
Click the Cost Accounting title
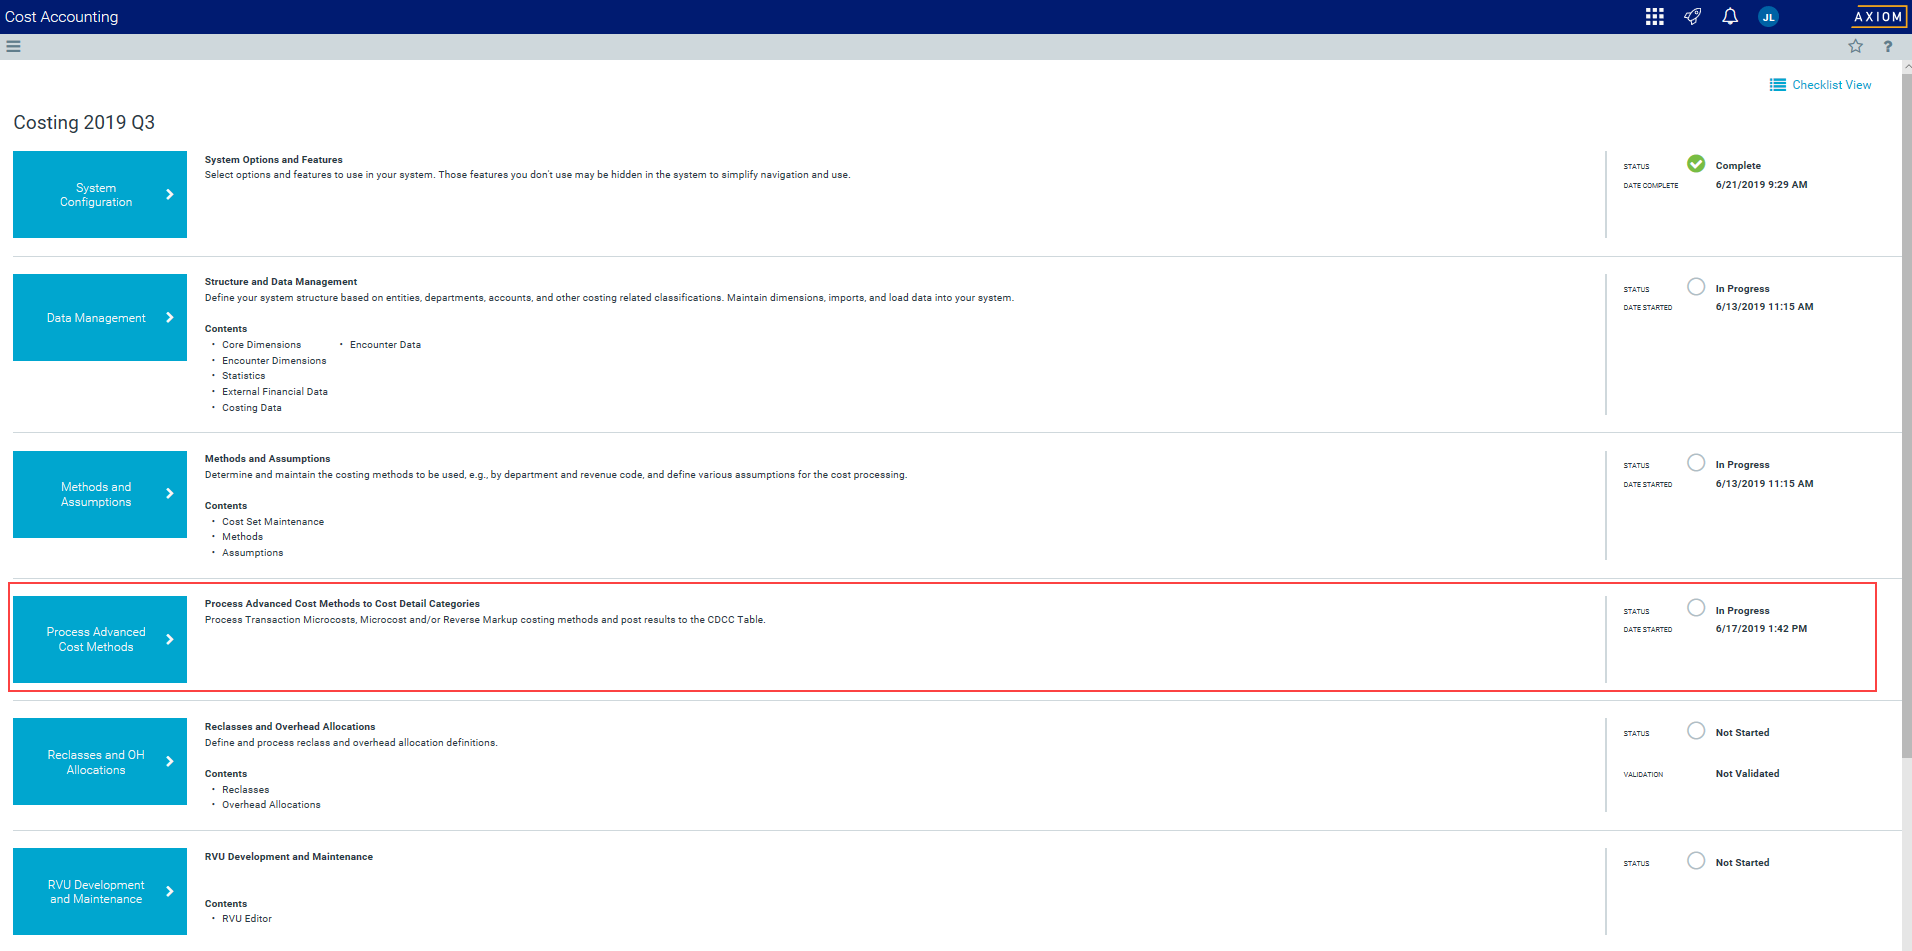[61, 17]
